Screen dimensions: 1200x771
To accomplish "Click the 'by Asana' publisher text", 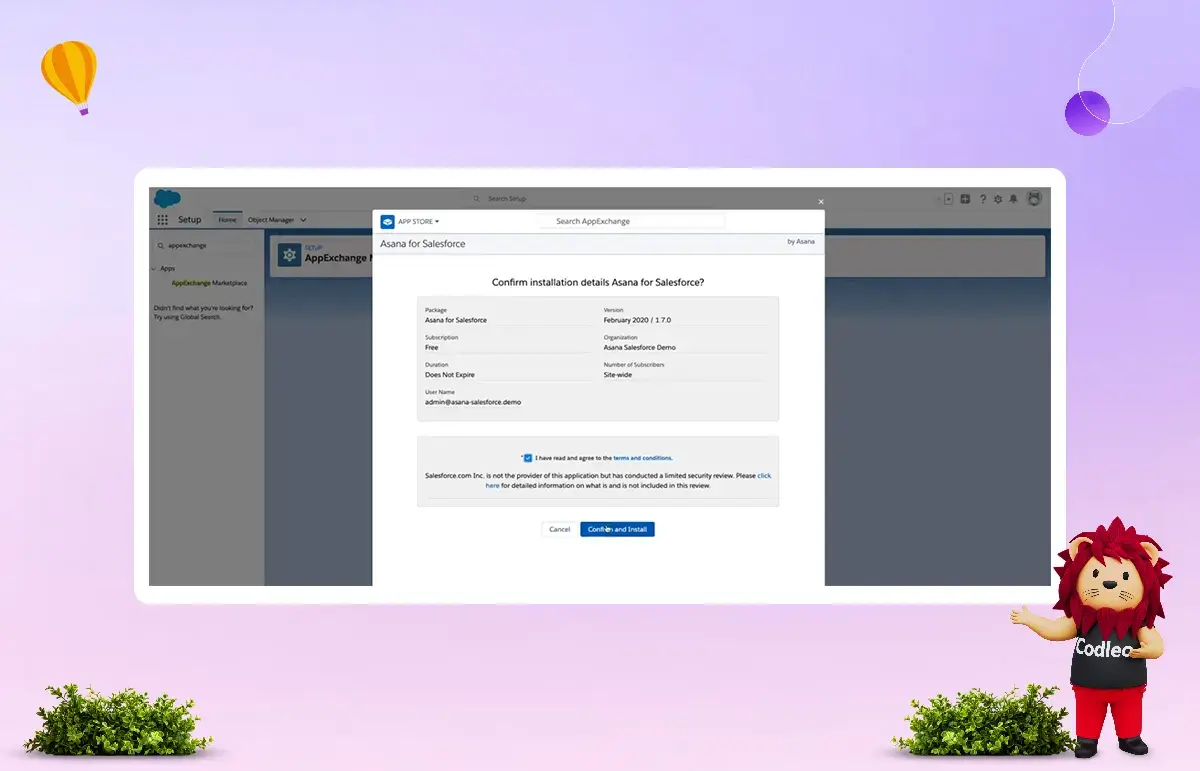I will [x=801, y=242].
